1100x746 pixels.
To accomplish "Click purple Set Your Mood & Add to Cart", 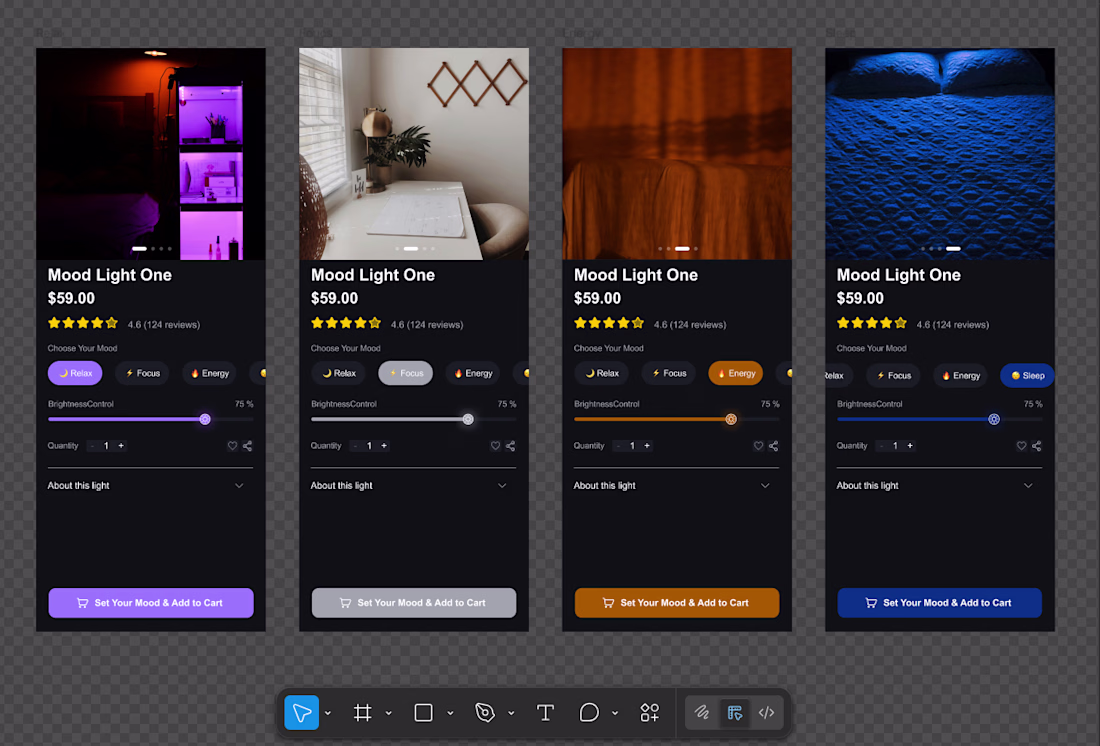I will click(151, 603).
